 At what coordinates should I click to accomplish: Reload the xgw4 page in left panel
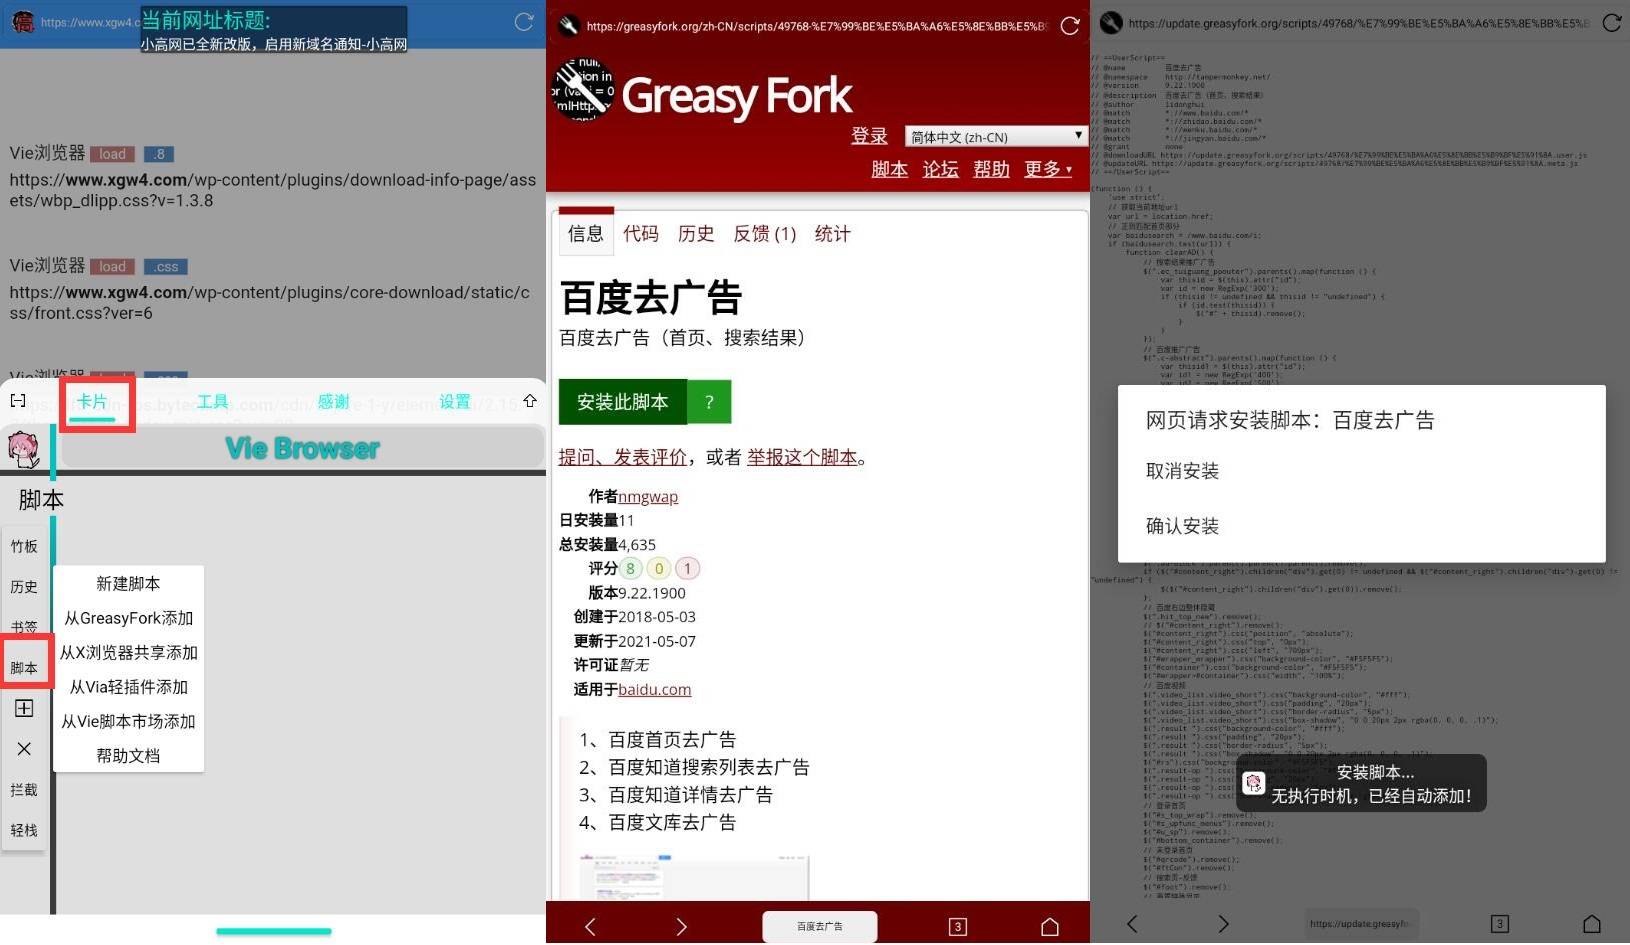tap(524, 22)
